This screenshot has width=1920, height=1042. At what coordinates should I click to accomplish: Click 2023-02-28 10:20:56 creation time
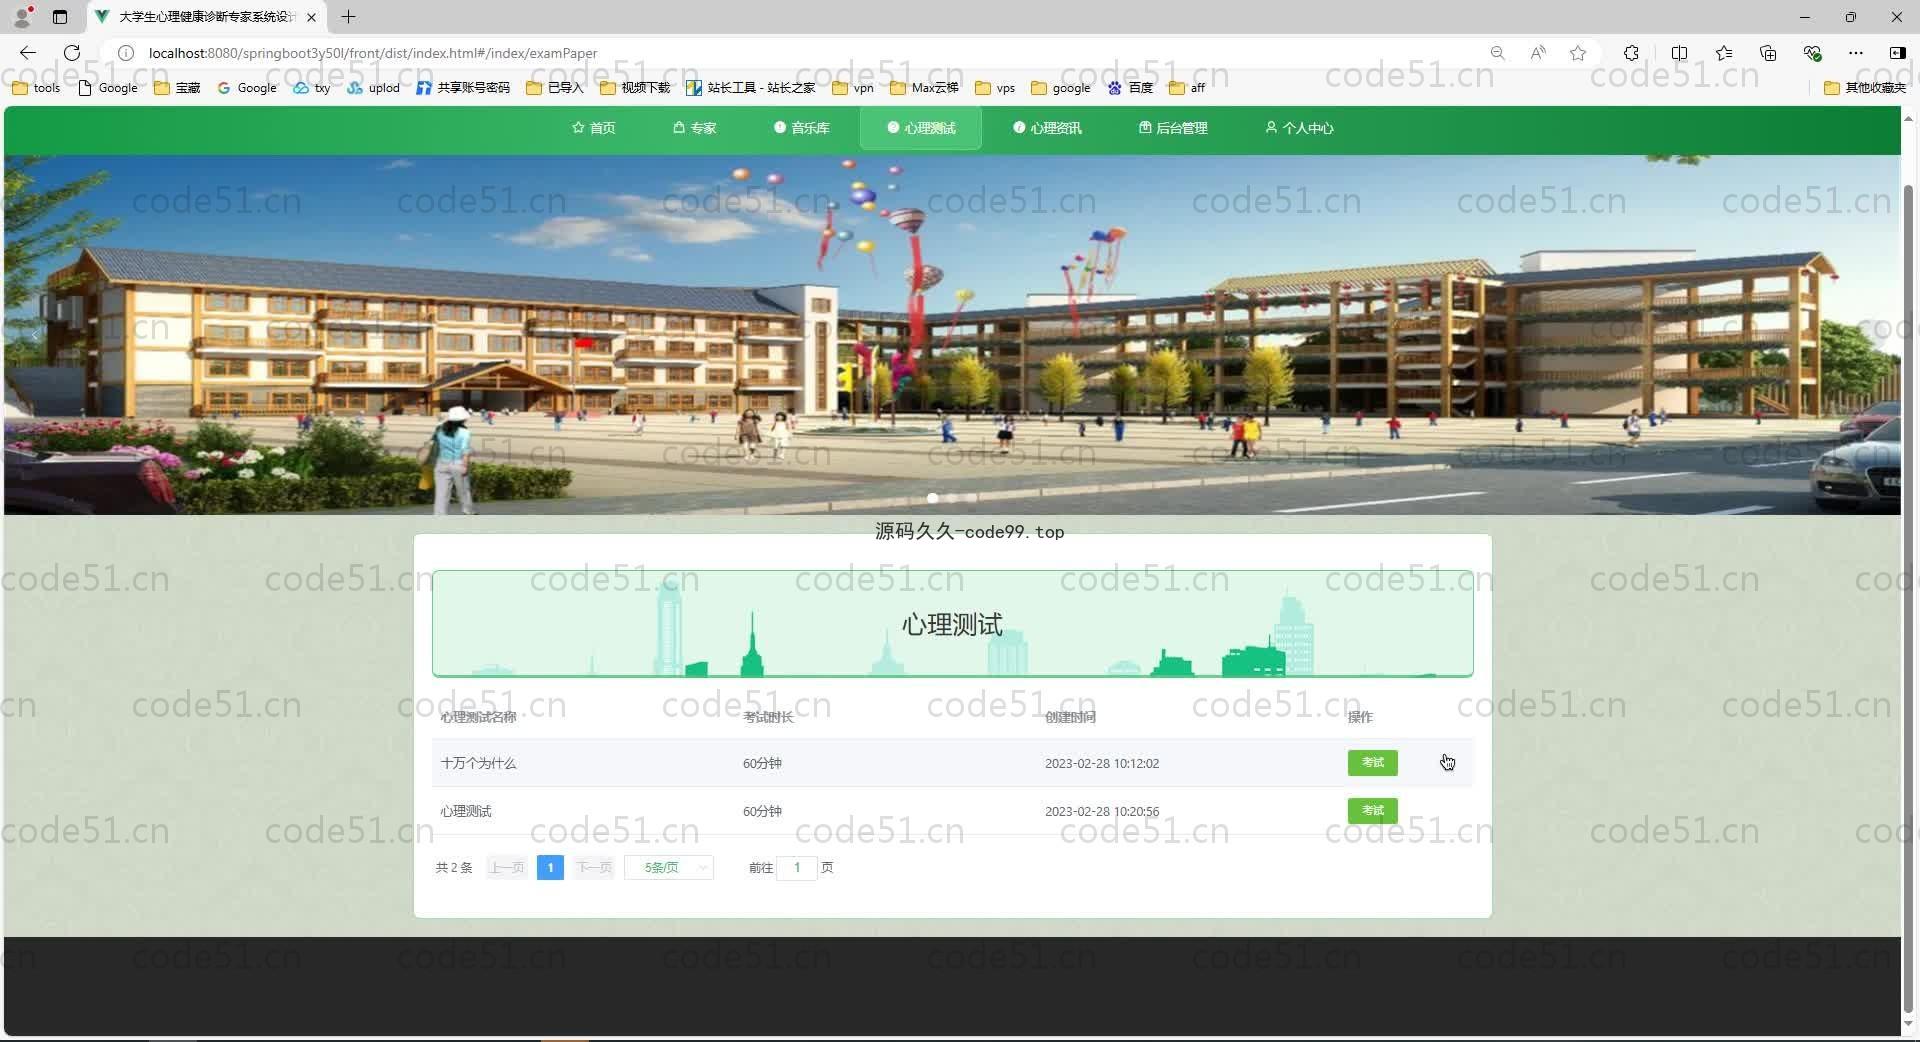click(1102, 811)
